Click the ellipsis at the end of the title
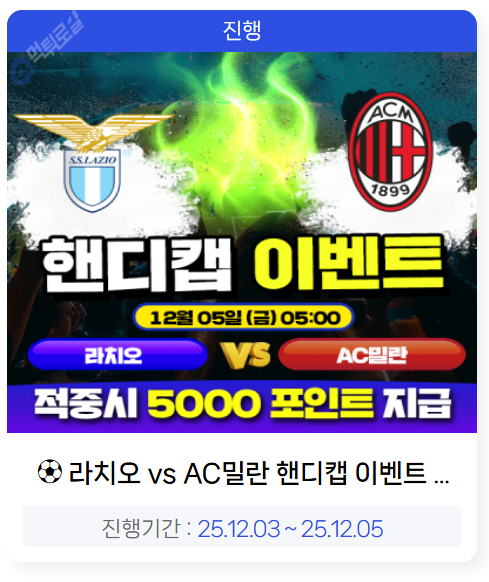 tap(441, 481)
